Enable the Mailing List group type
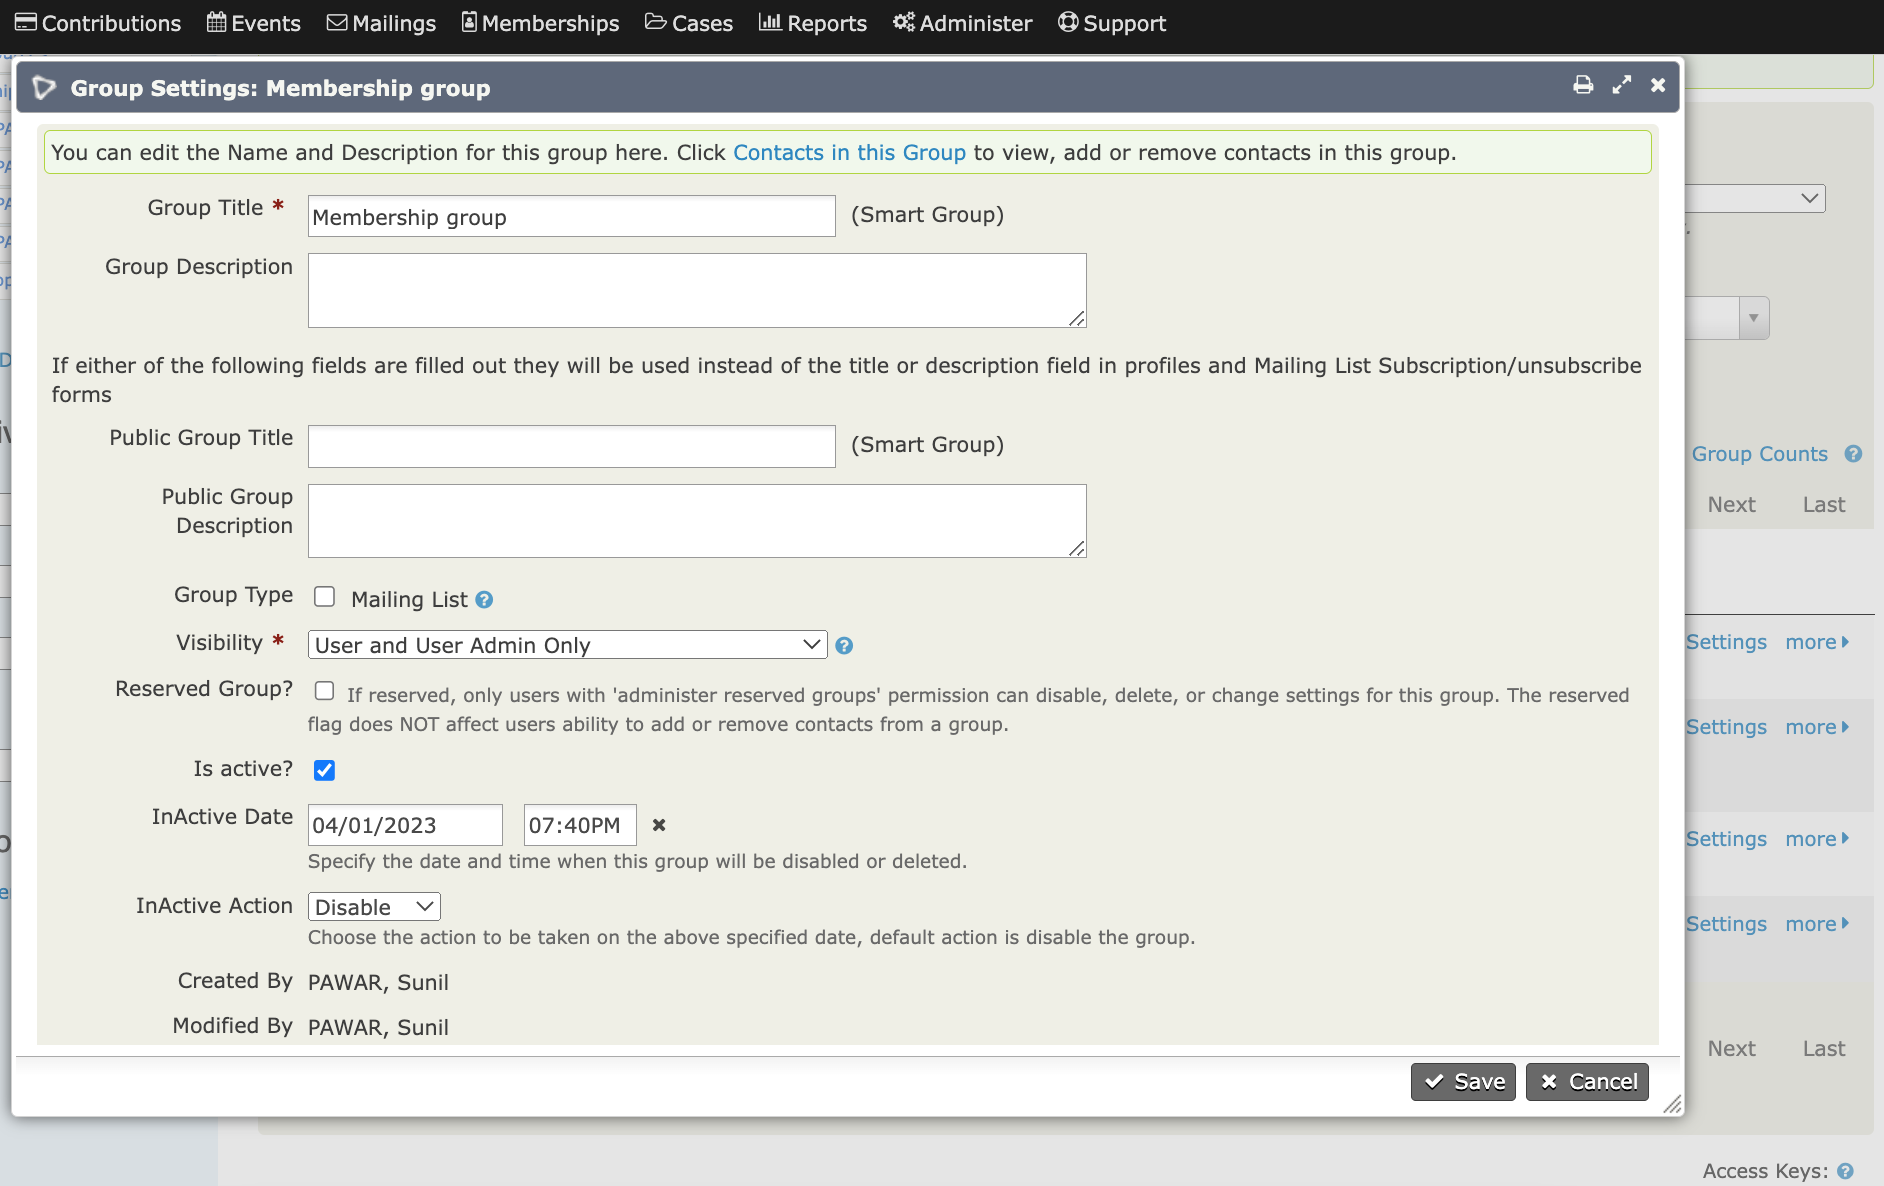Screen dimensions: 1884x1186 pos(324,596)
